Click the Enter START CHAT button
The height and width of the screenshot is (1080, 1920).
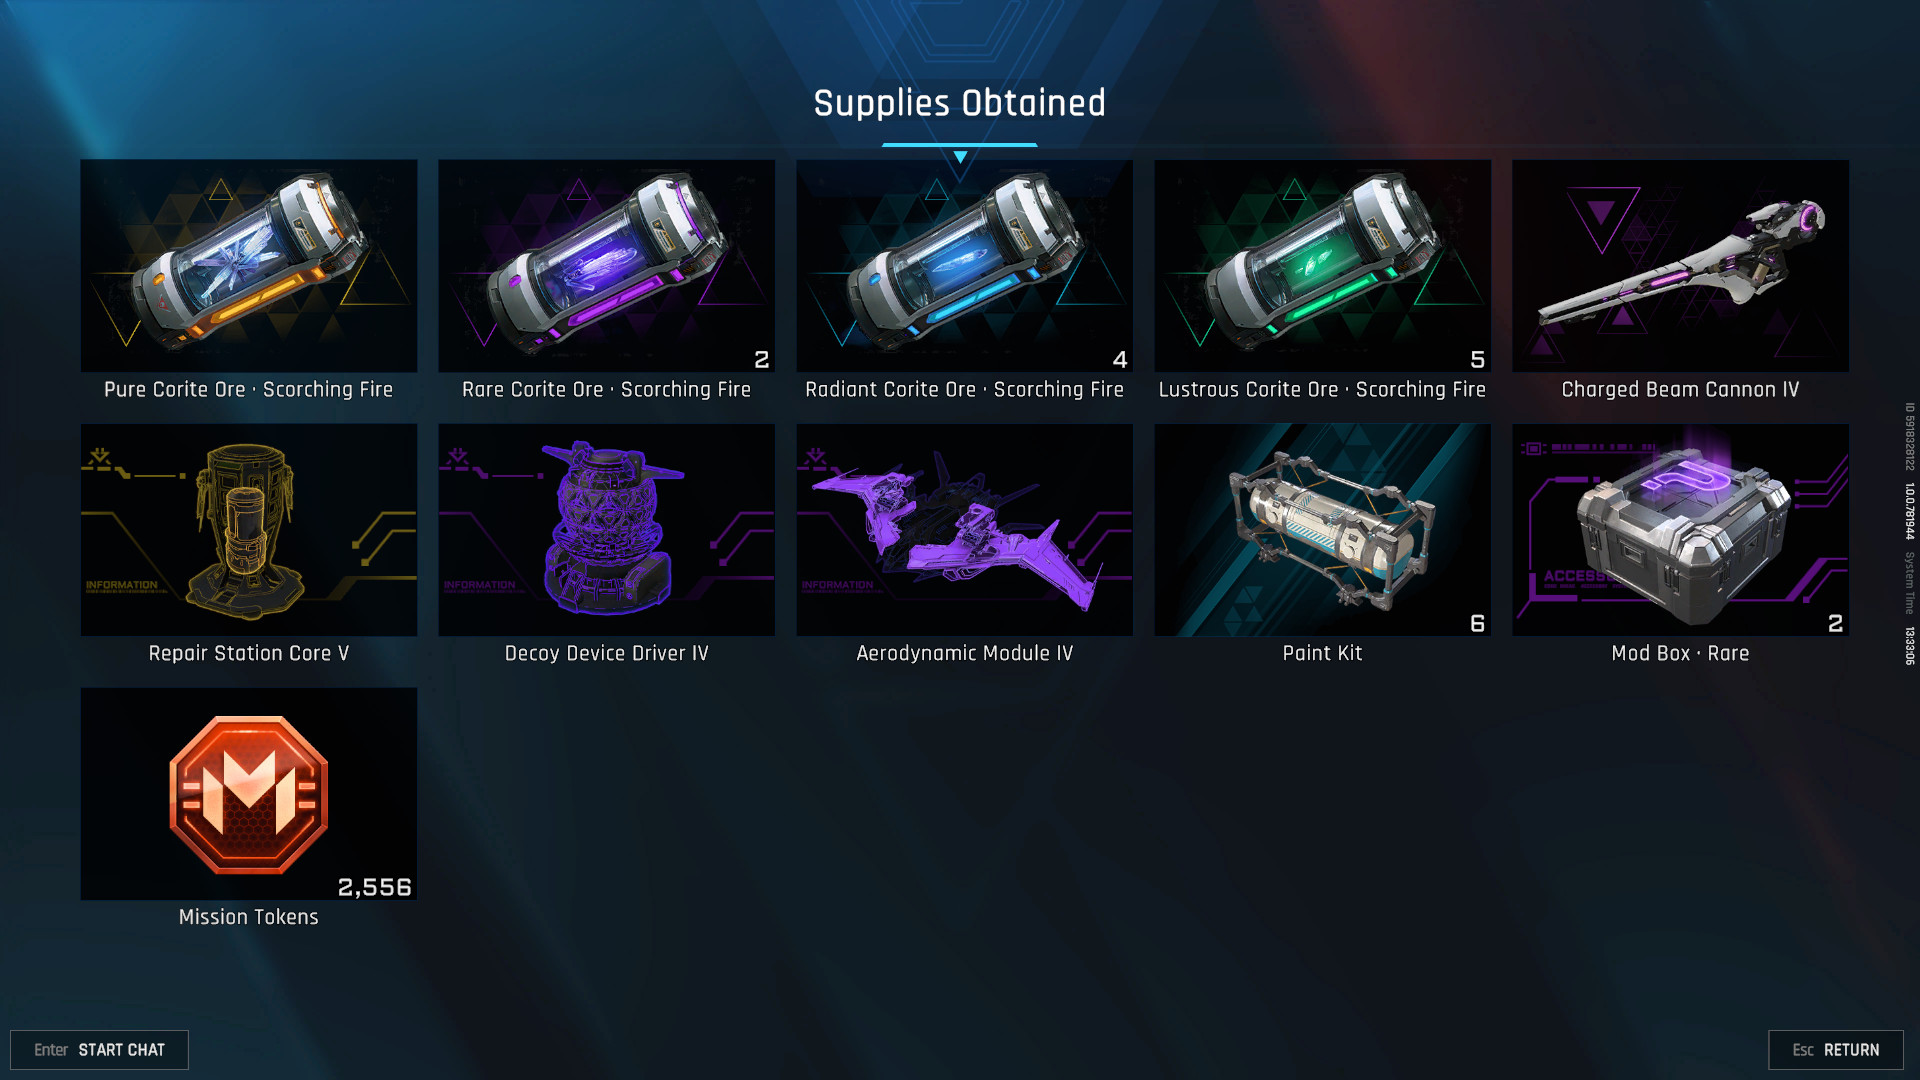[99, 1050]
